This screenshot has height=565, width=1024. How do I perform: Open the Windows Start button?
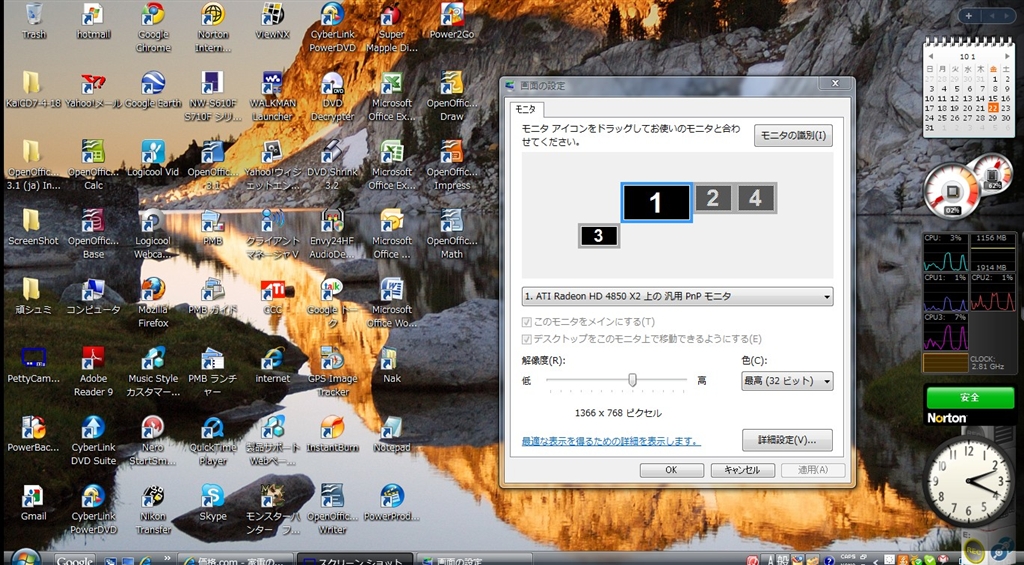25,556
